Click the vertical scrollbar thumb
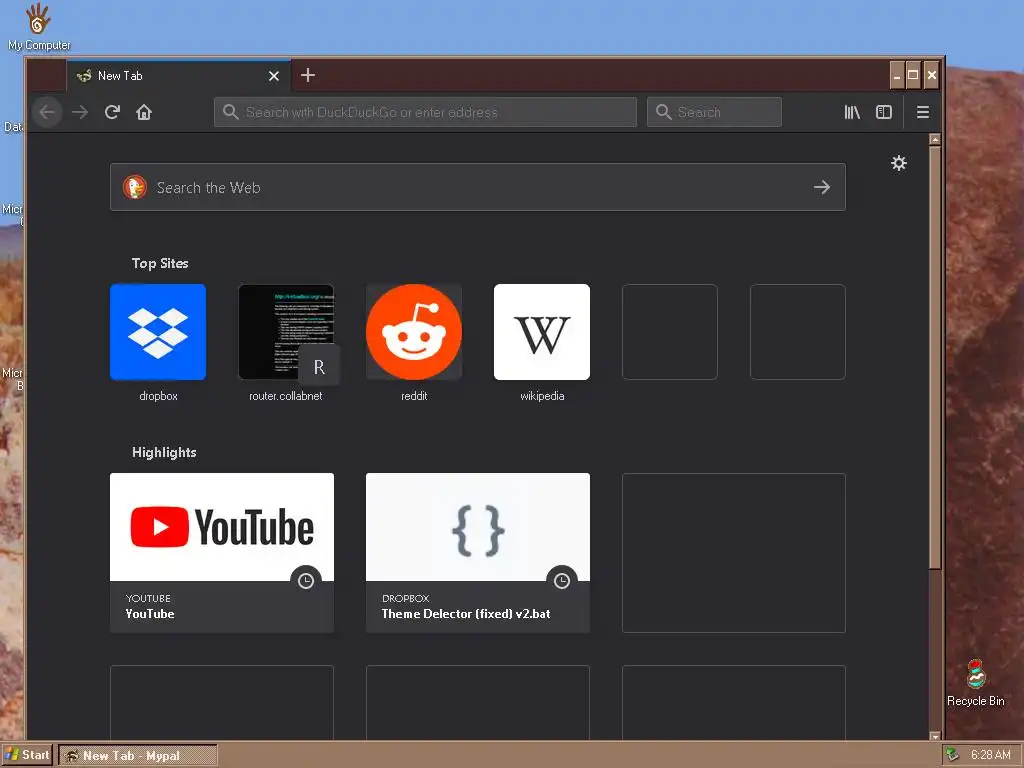Screen dimensions: 1024x768 point(935,357)
